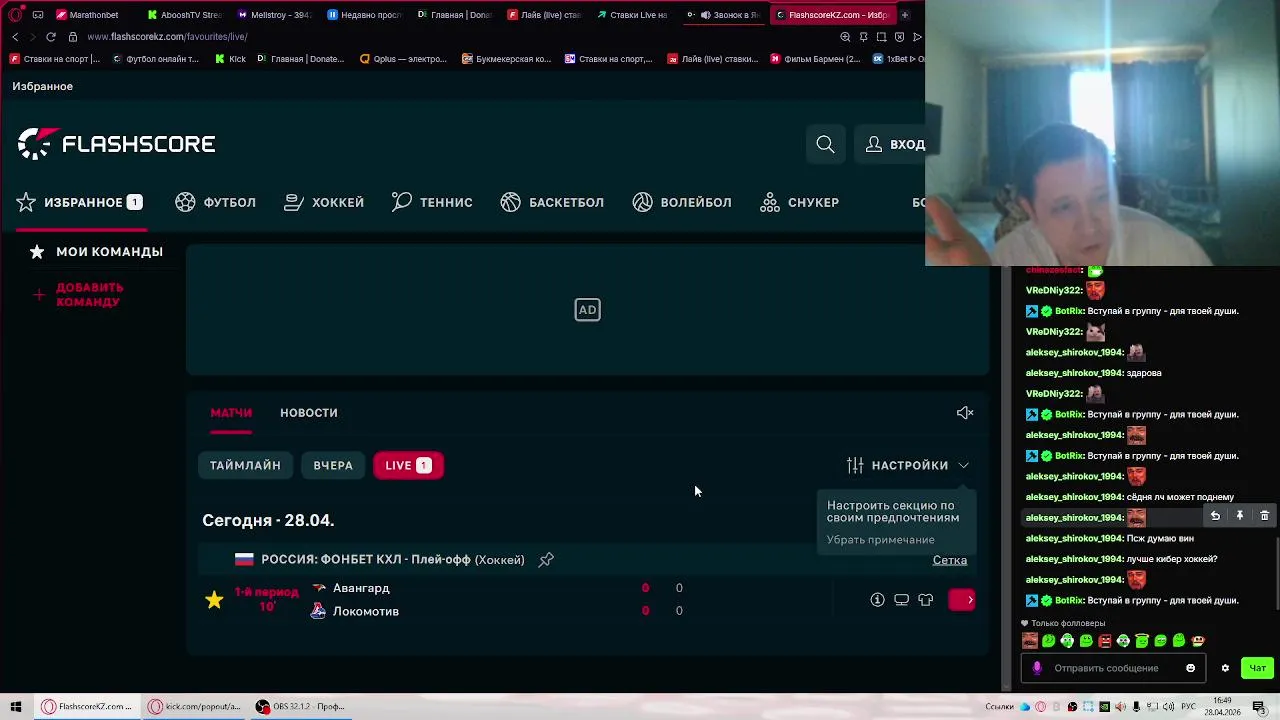Open the Локомотив team name

(366, 611)
